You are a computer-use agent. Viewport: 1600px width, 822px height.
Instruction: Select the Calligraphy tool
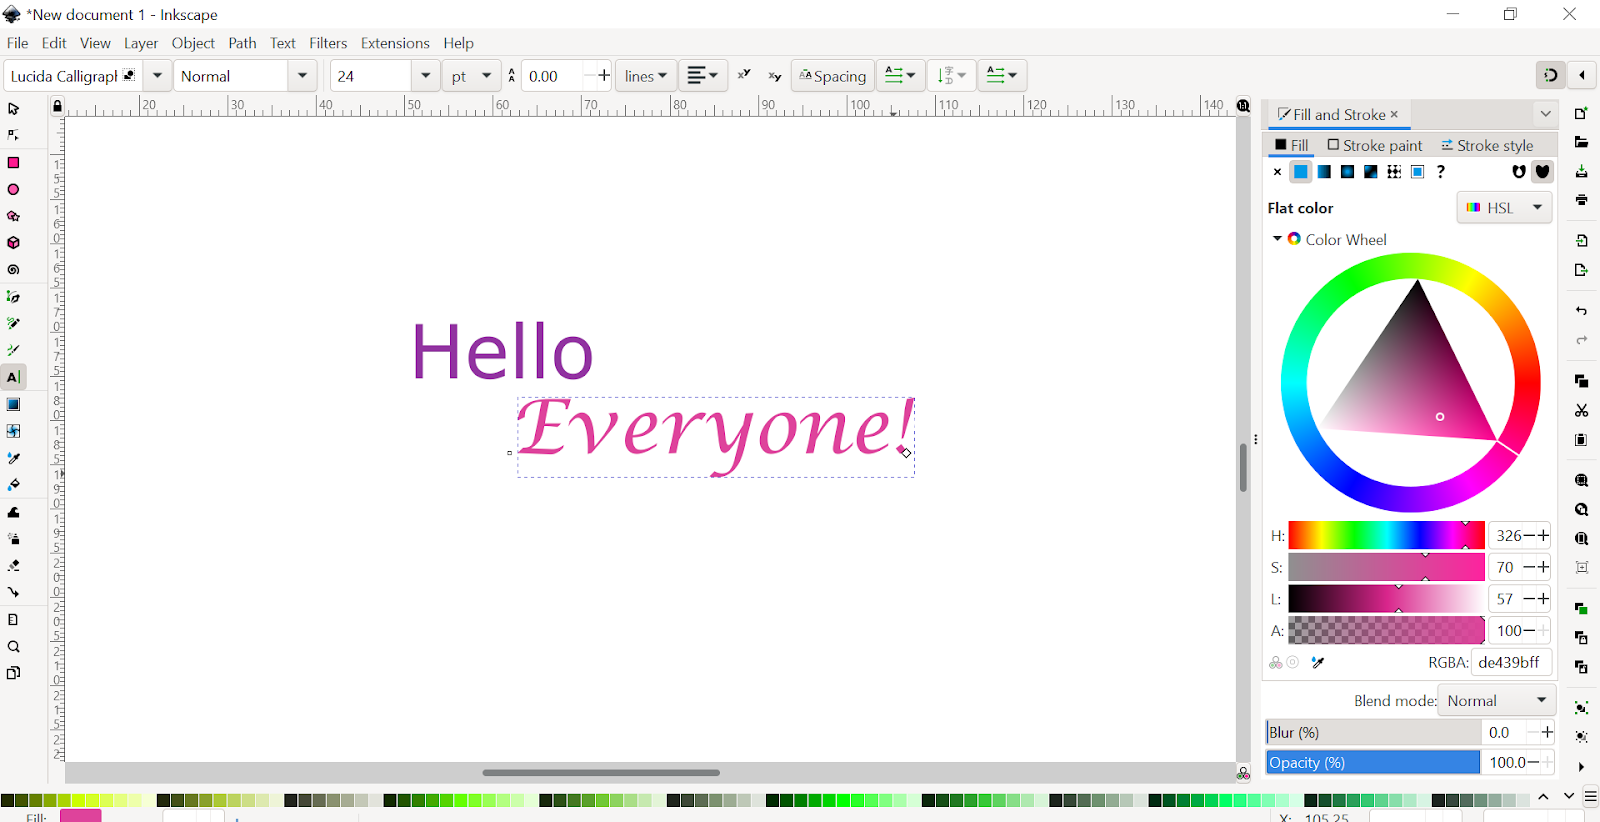[13, 351]
